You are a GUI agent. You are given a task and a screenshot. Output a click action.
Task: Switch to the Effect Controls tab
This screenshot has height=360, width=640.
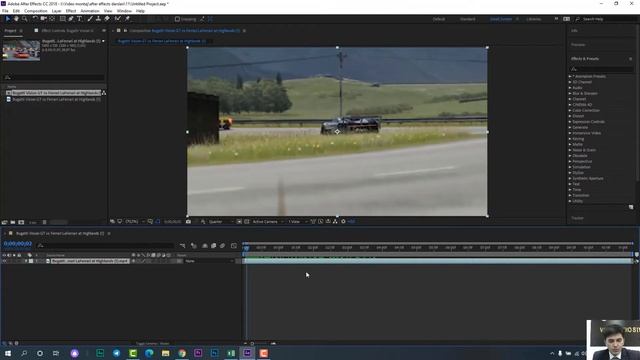[x=67, y=31]
